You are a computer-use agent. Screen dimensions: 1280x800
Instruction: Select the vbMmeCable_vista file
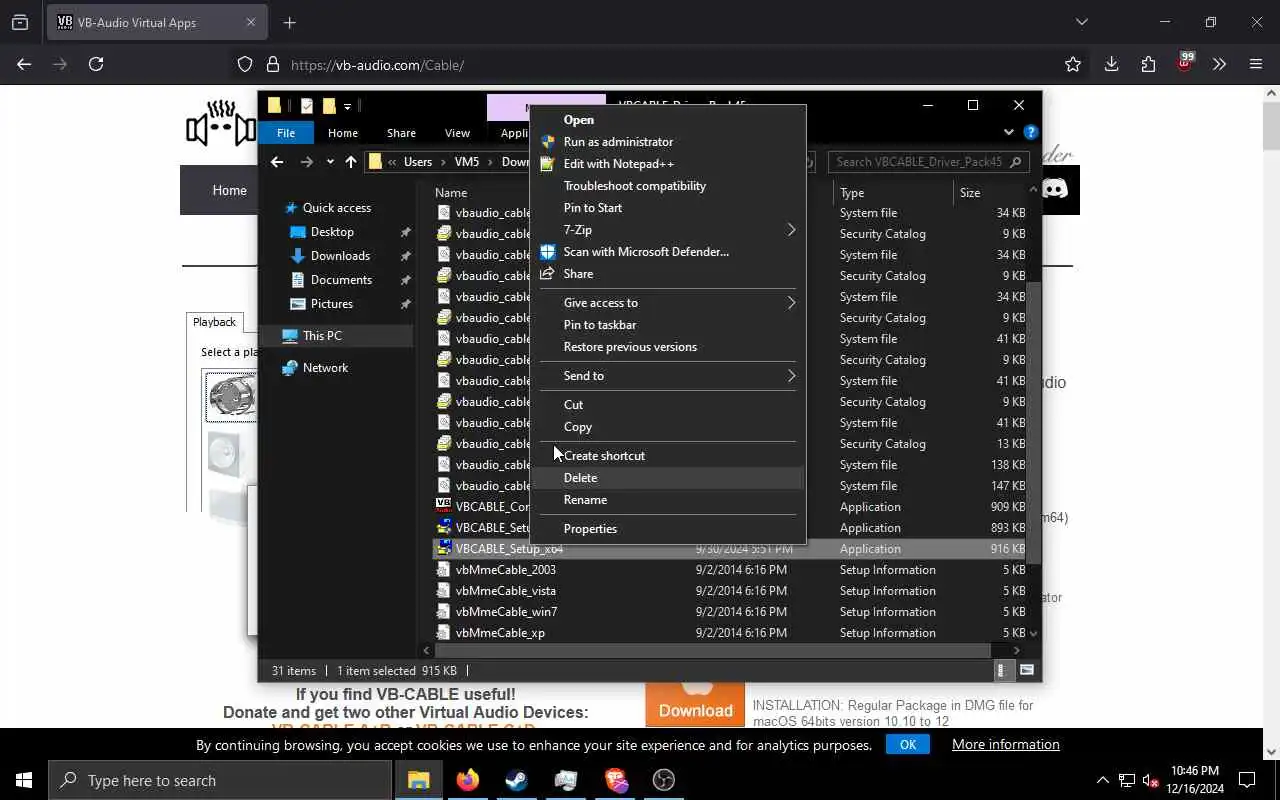505,591
